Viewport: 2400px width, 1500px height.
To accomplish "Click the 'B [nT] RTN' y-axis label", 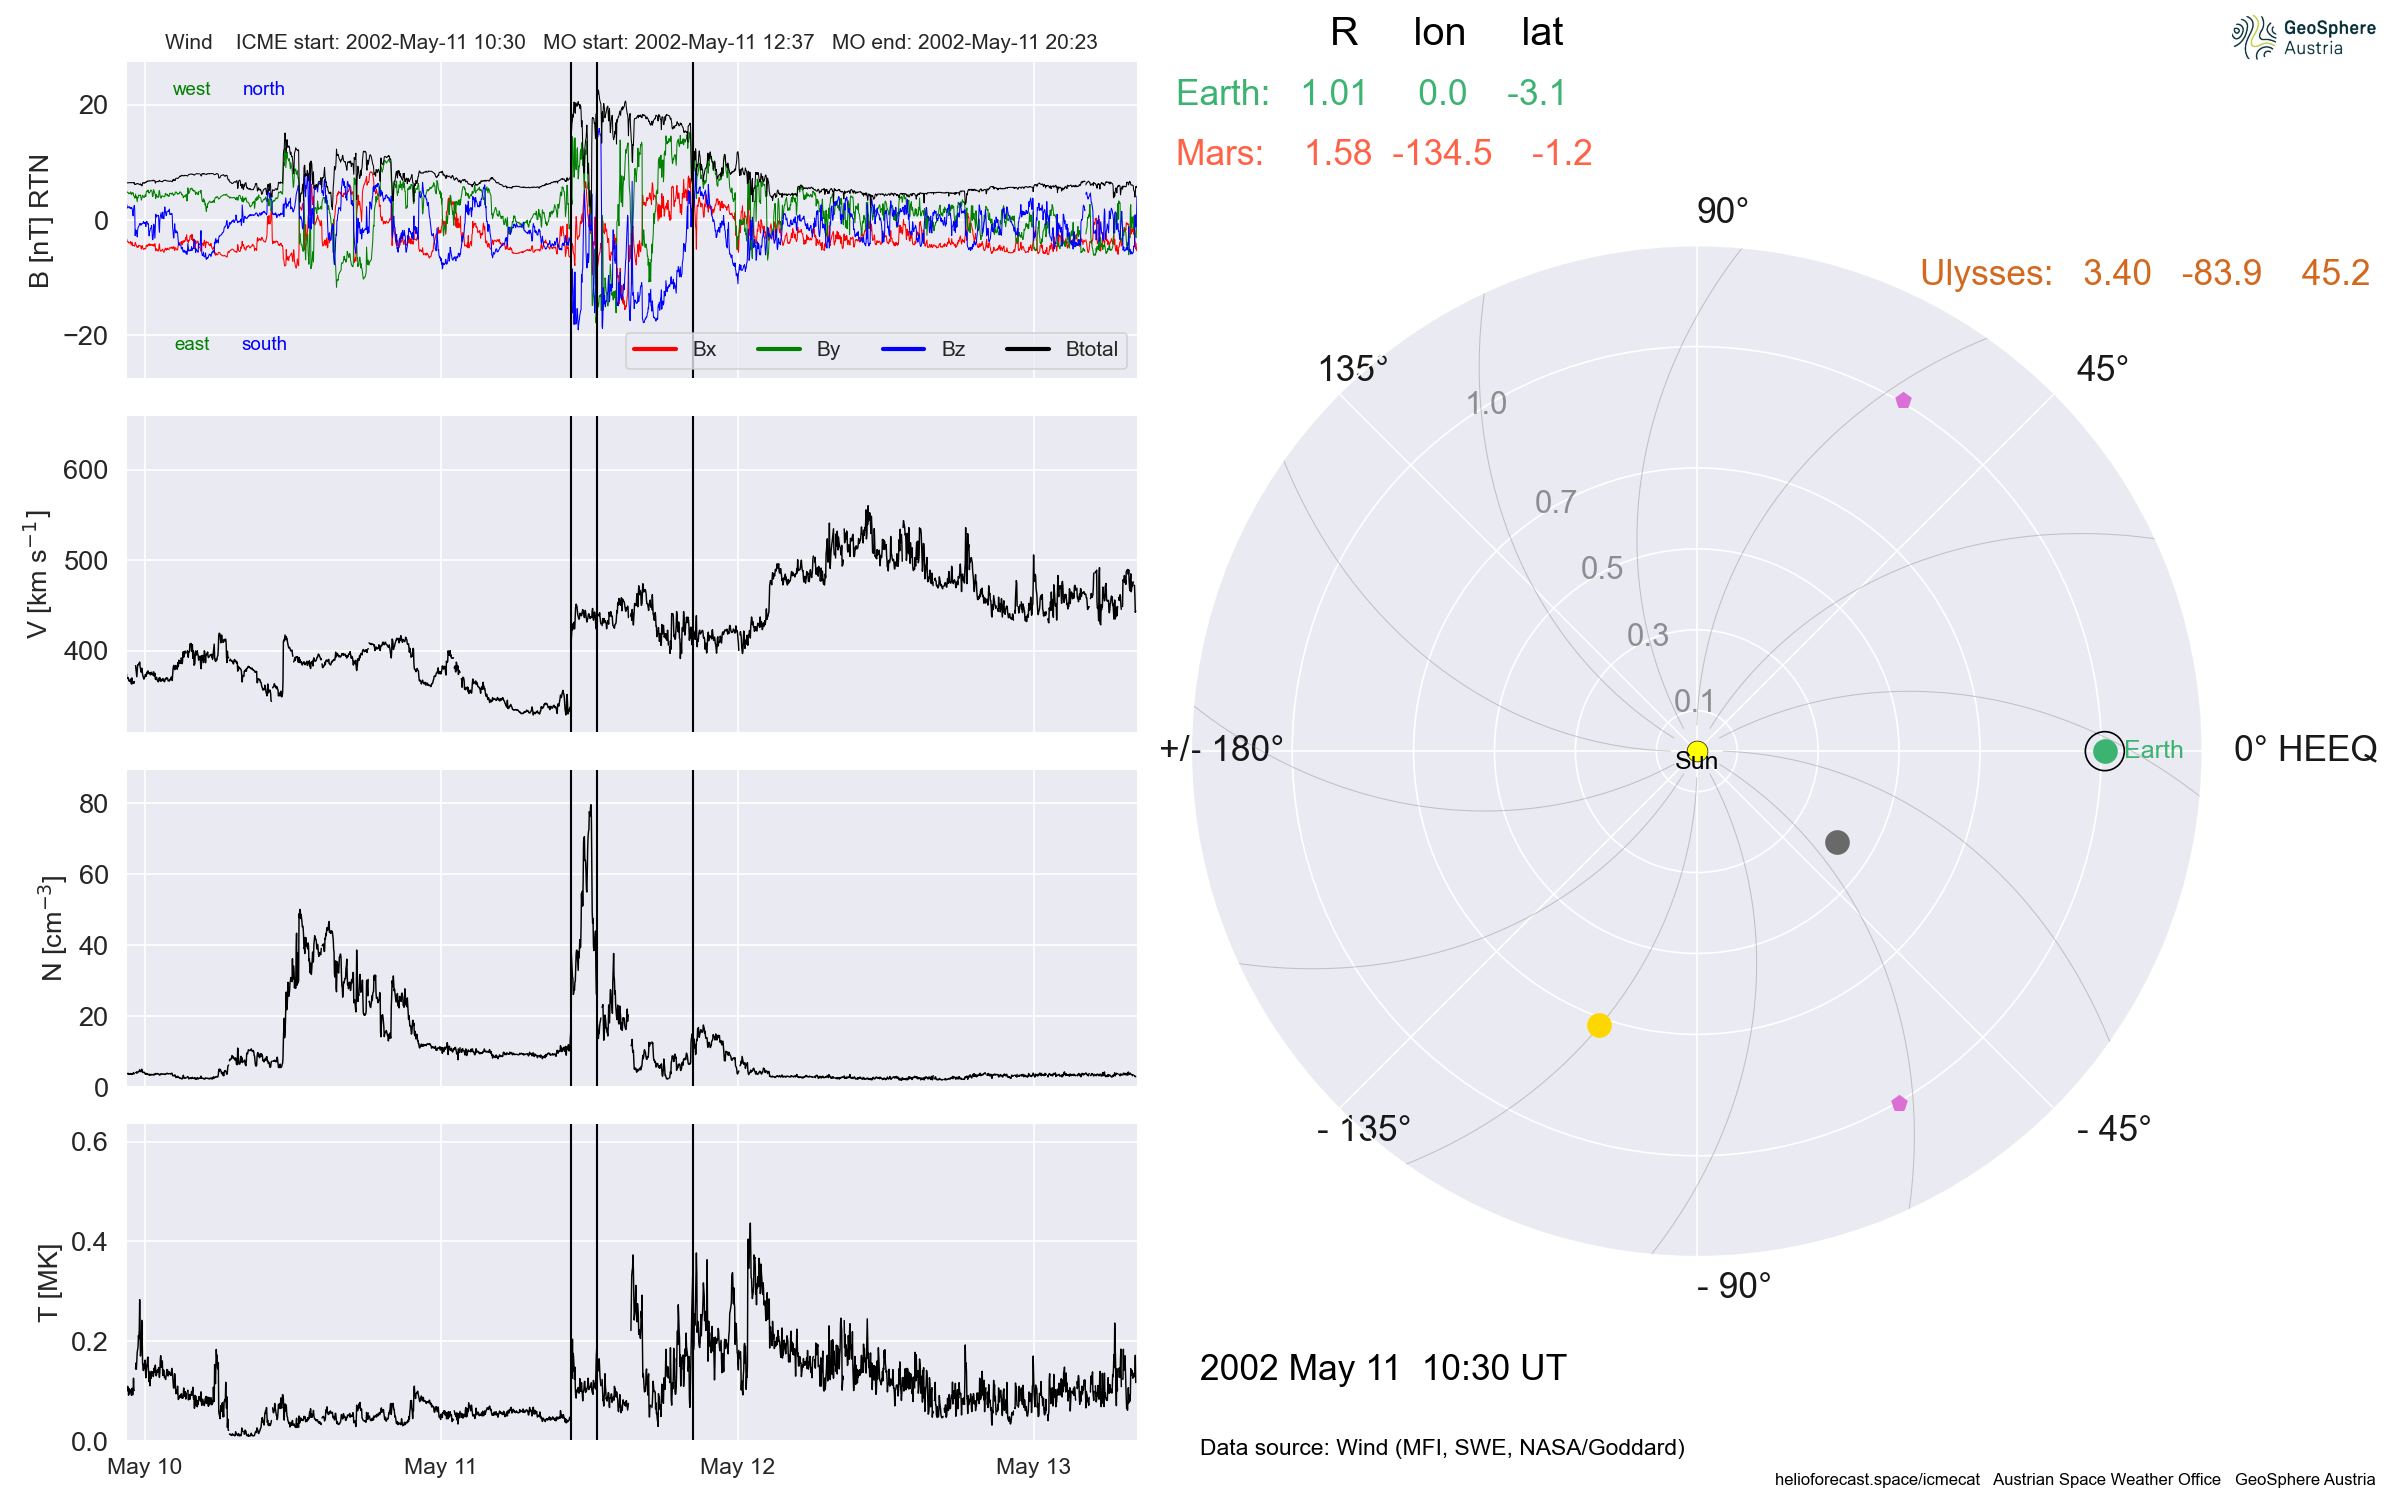I will coord(39,221).
